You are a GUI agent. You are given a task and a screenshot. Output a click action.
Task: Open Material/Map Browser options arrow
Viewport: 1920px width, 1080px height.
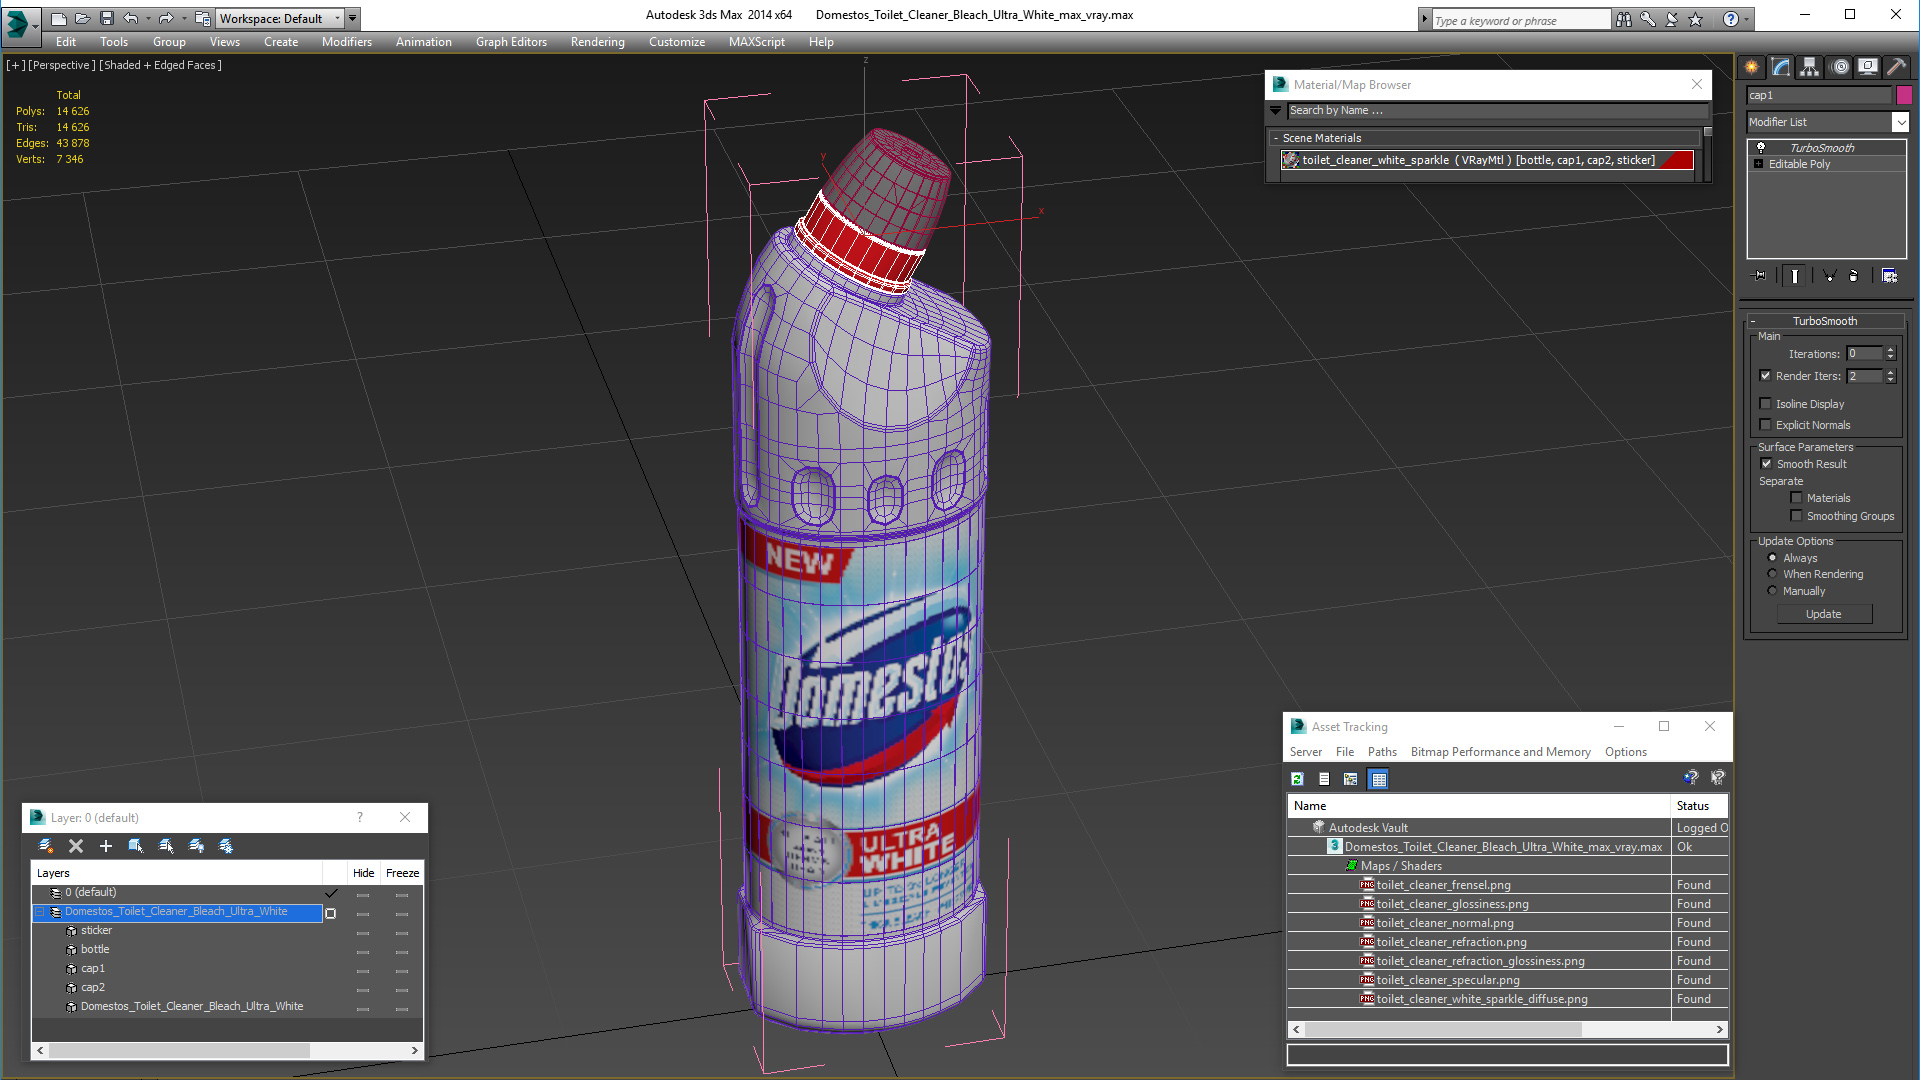click(1276, 110)
